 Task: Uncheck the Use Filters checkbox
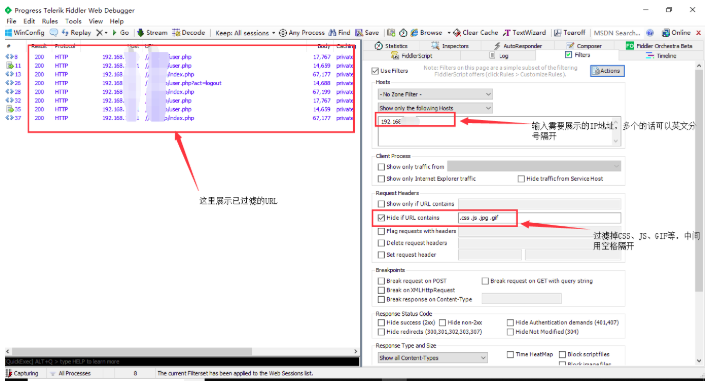375,71
